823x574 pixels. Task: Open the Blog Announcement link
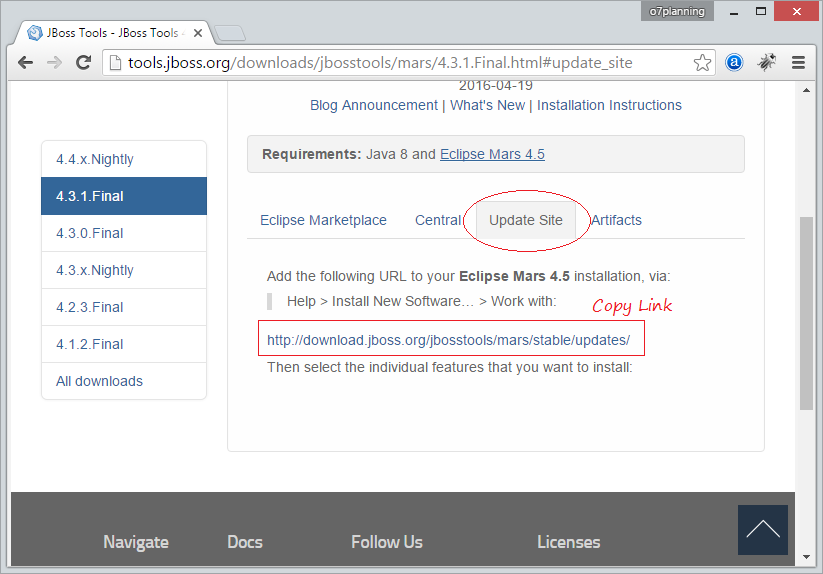pyautogui.click(x=374, y=105)
